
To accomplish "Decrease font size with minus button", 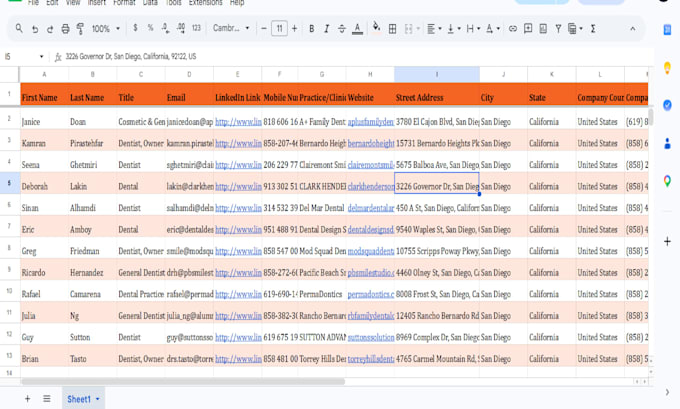I will coord(264,29).
